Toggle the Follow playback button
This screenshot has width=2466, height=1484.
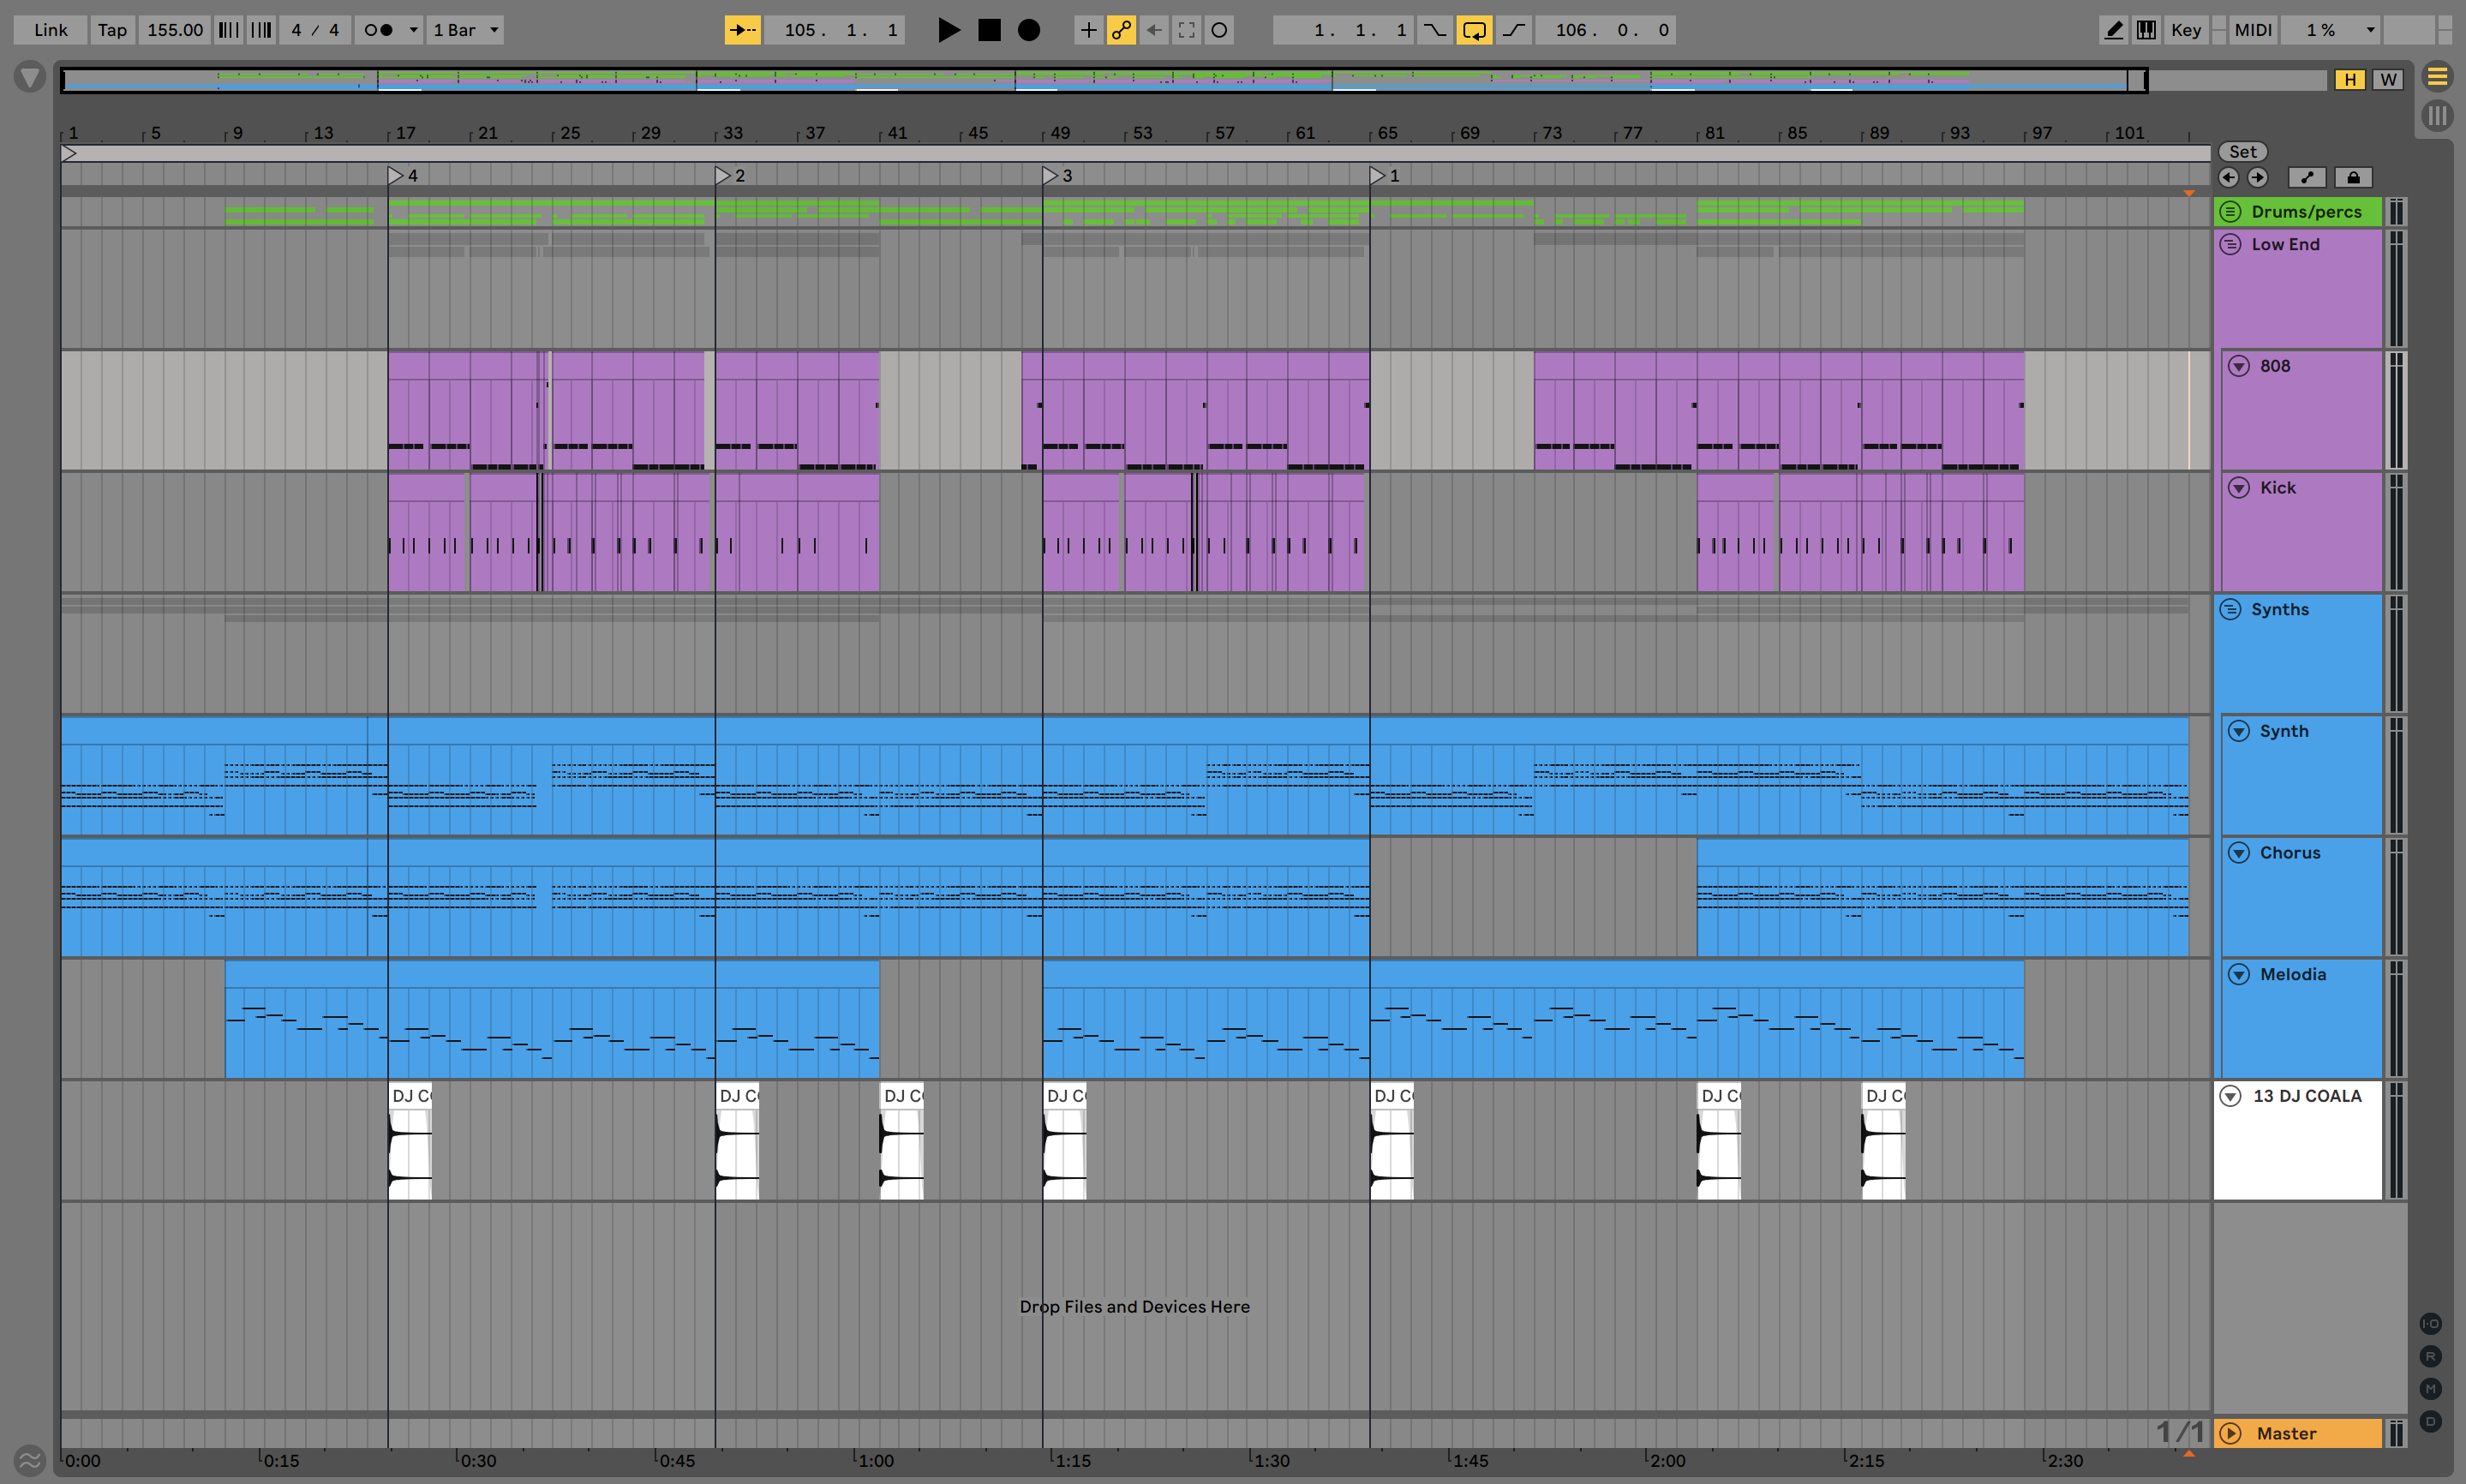point(742,30)
